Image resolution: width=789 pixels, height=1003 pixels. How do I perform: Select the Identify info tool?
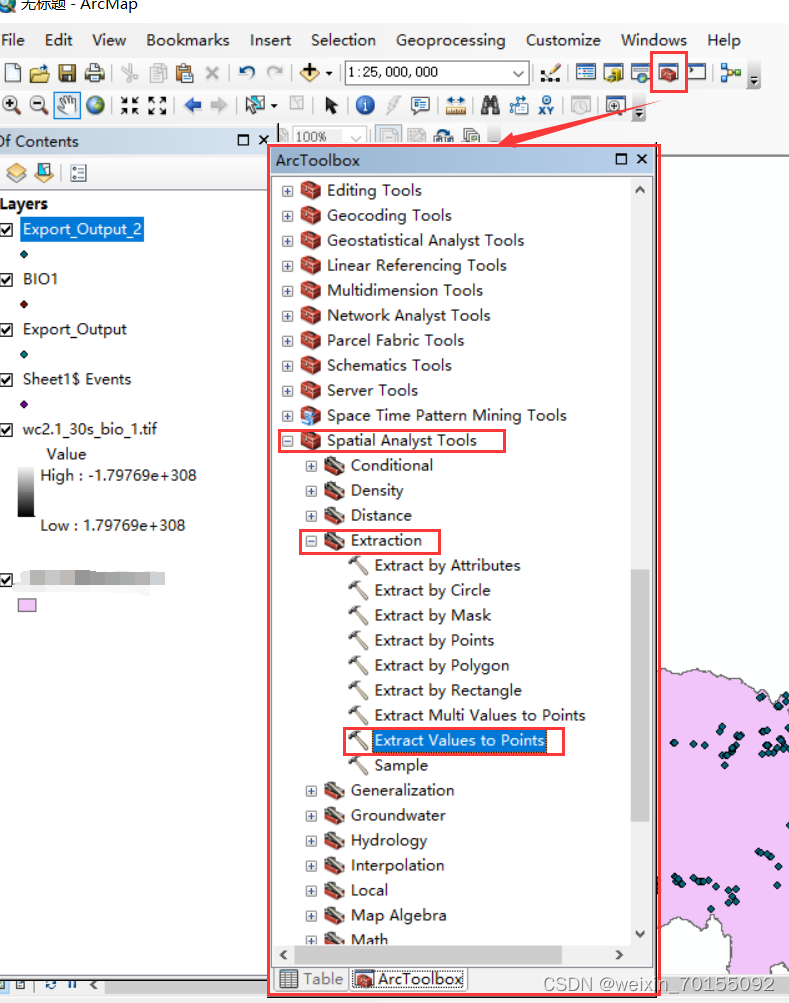[365, 105]
